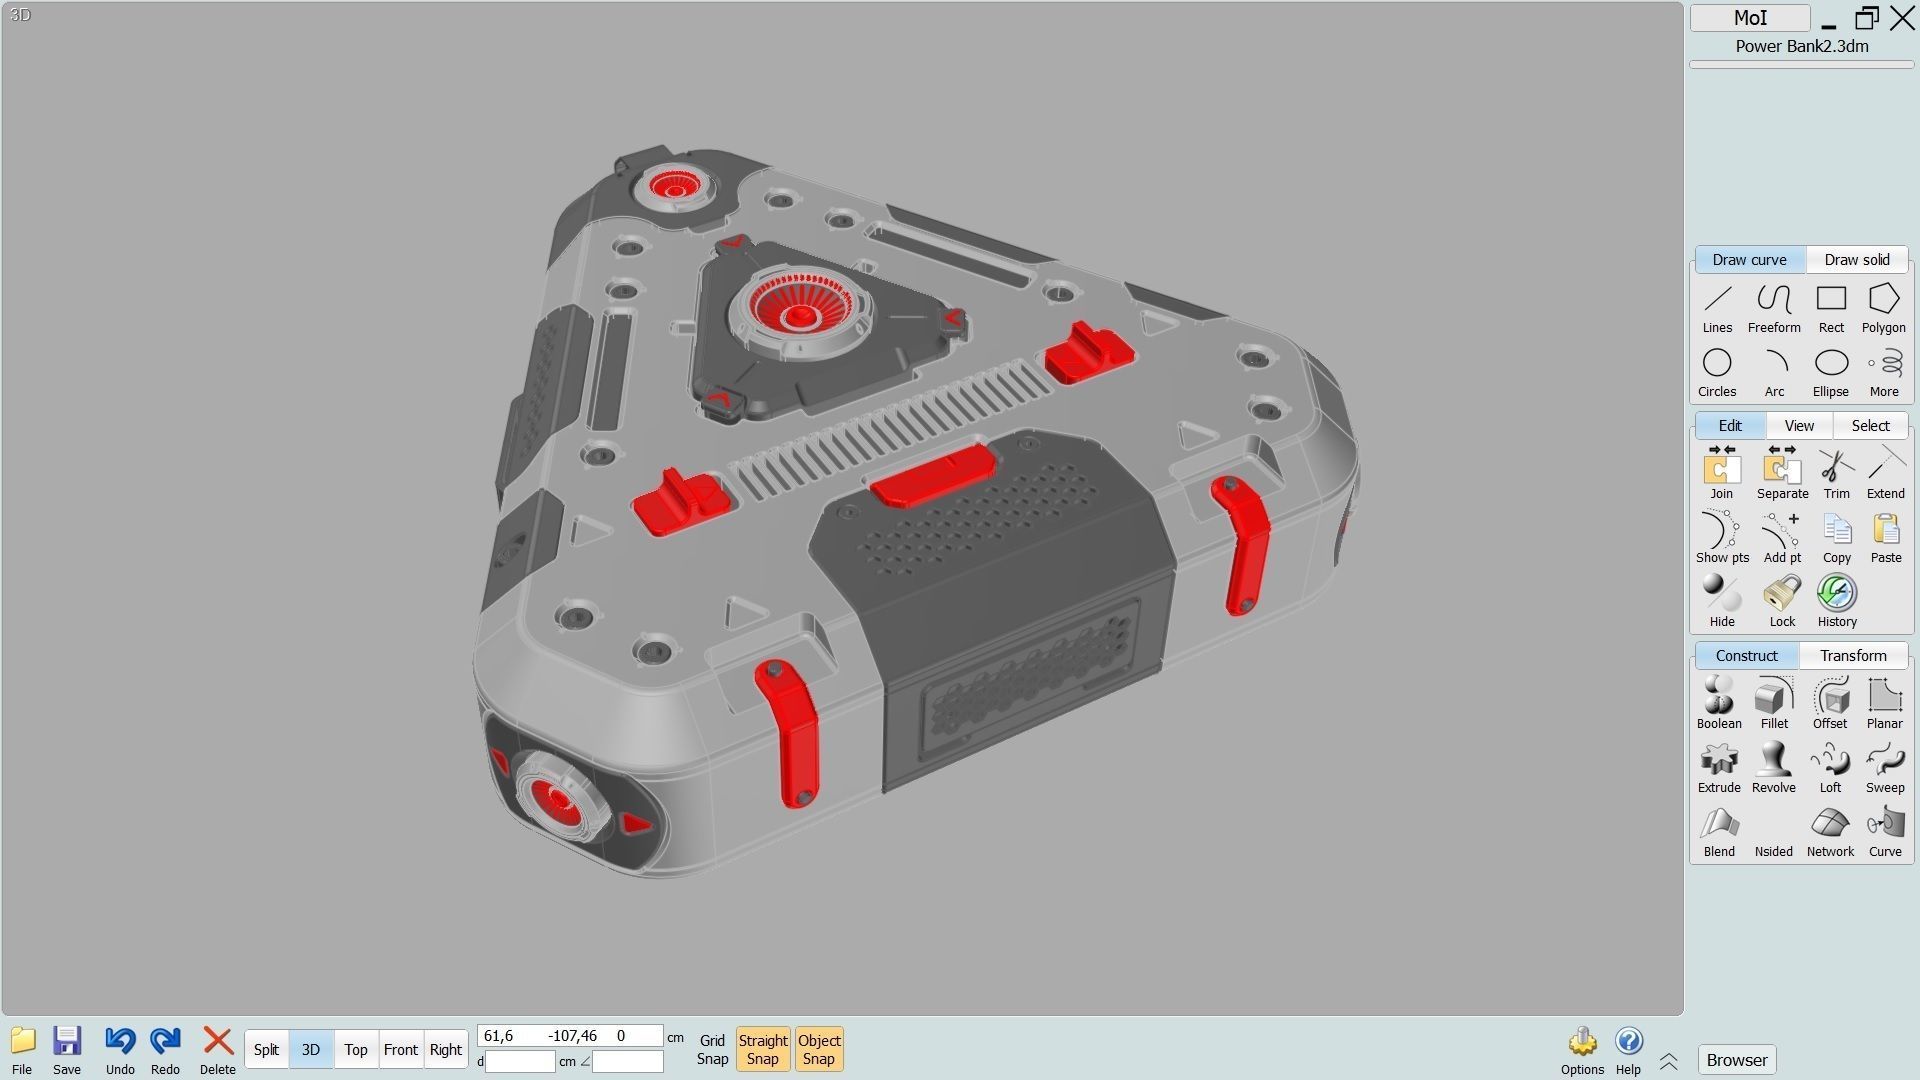Expand panel with up-arrow near Help
This screenshot has width=1920, height=1080.
pos(1668,1061)
